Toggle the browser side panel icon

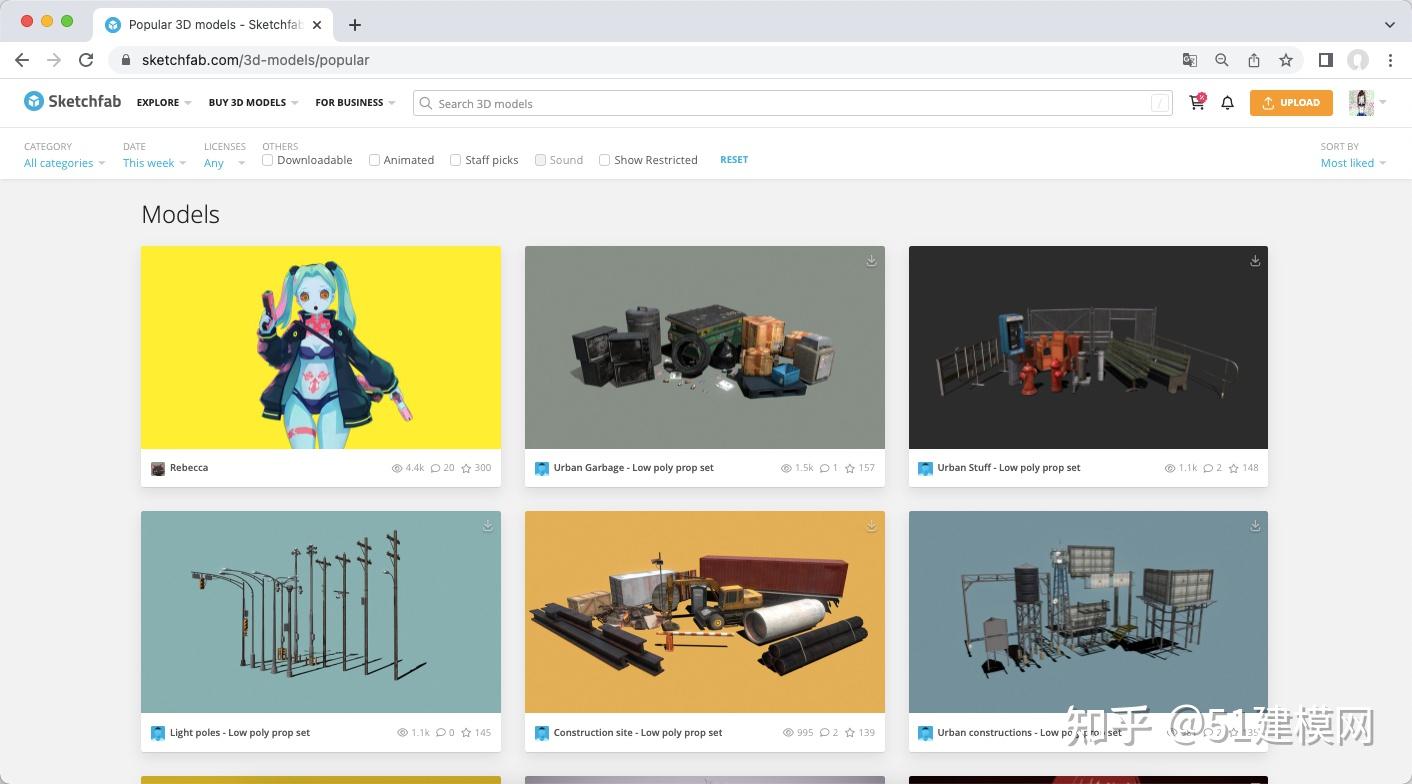coord(1326,60)
